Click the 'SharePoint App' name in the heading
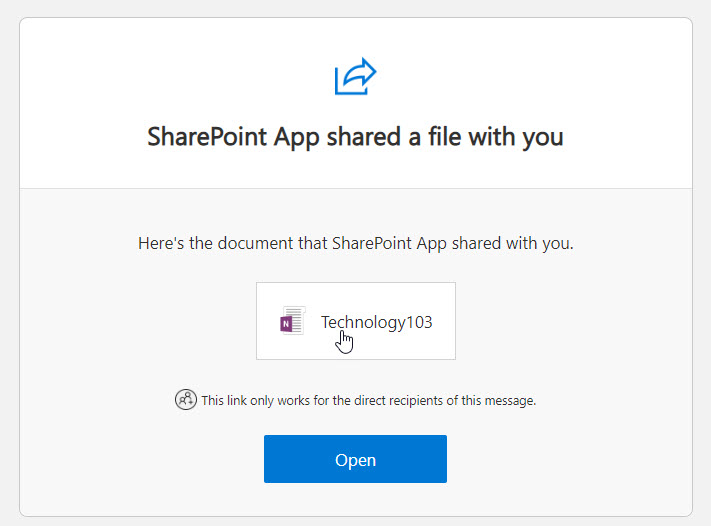 [234, 137]
